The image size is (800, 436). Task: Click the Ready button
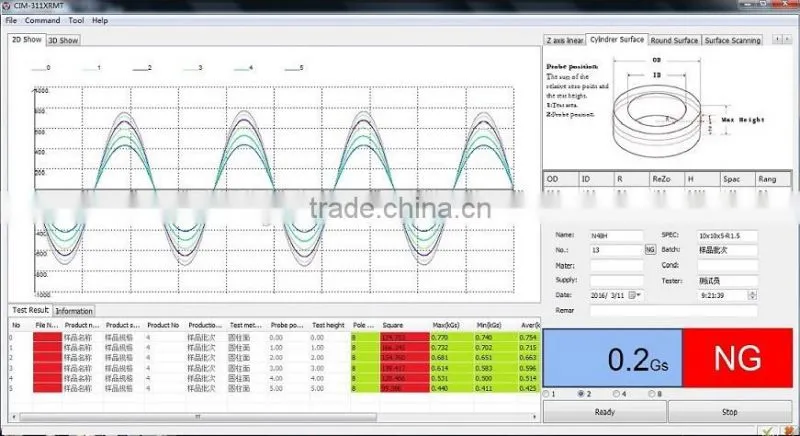(x=605, y=412)
